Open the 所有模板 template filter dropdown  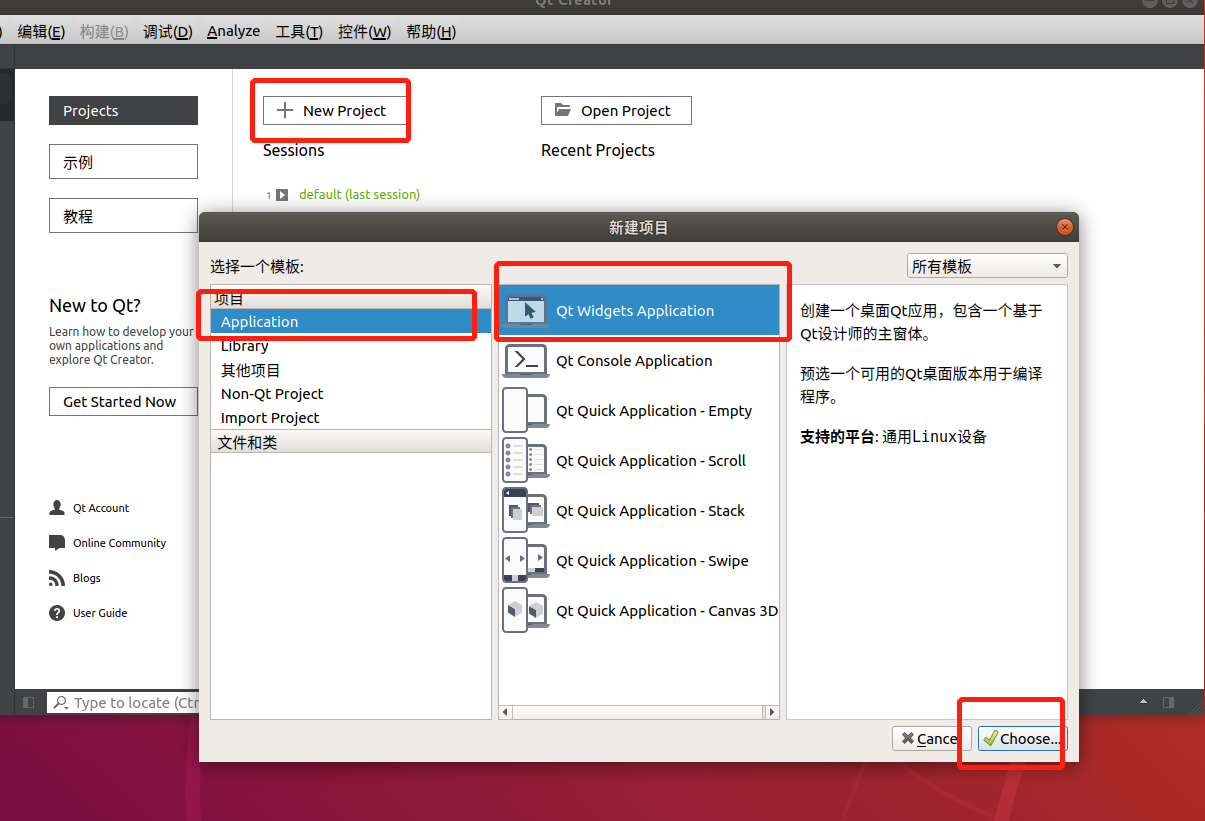986,266
